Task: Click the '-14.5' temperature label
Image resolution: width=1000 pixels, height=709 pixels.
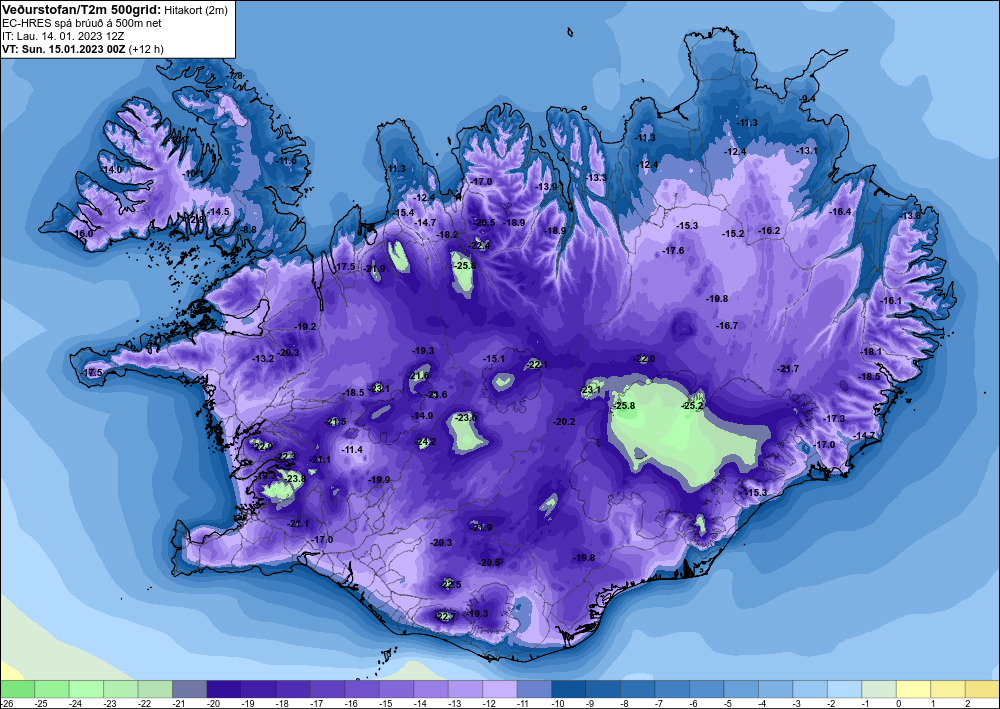Action: pyautogui.click(x=217, y=212)
